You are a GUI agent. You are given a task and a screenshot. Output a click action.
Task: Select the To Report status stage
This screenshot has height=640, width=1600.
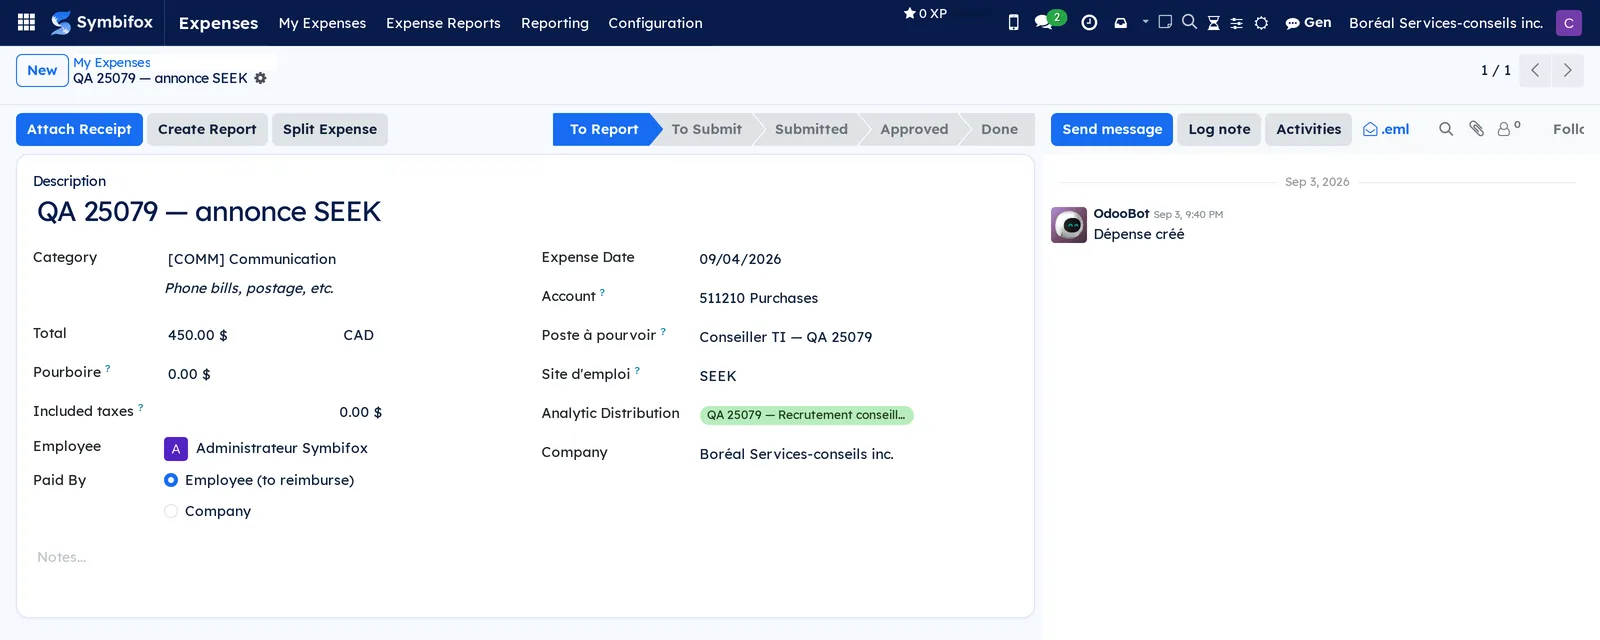tap(603, 129)
